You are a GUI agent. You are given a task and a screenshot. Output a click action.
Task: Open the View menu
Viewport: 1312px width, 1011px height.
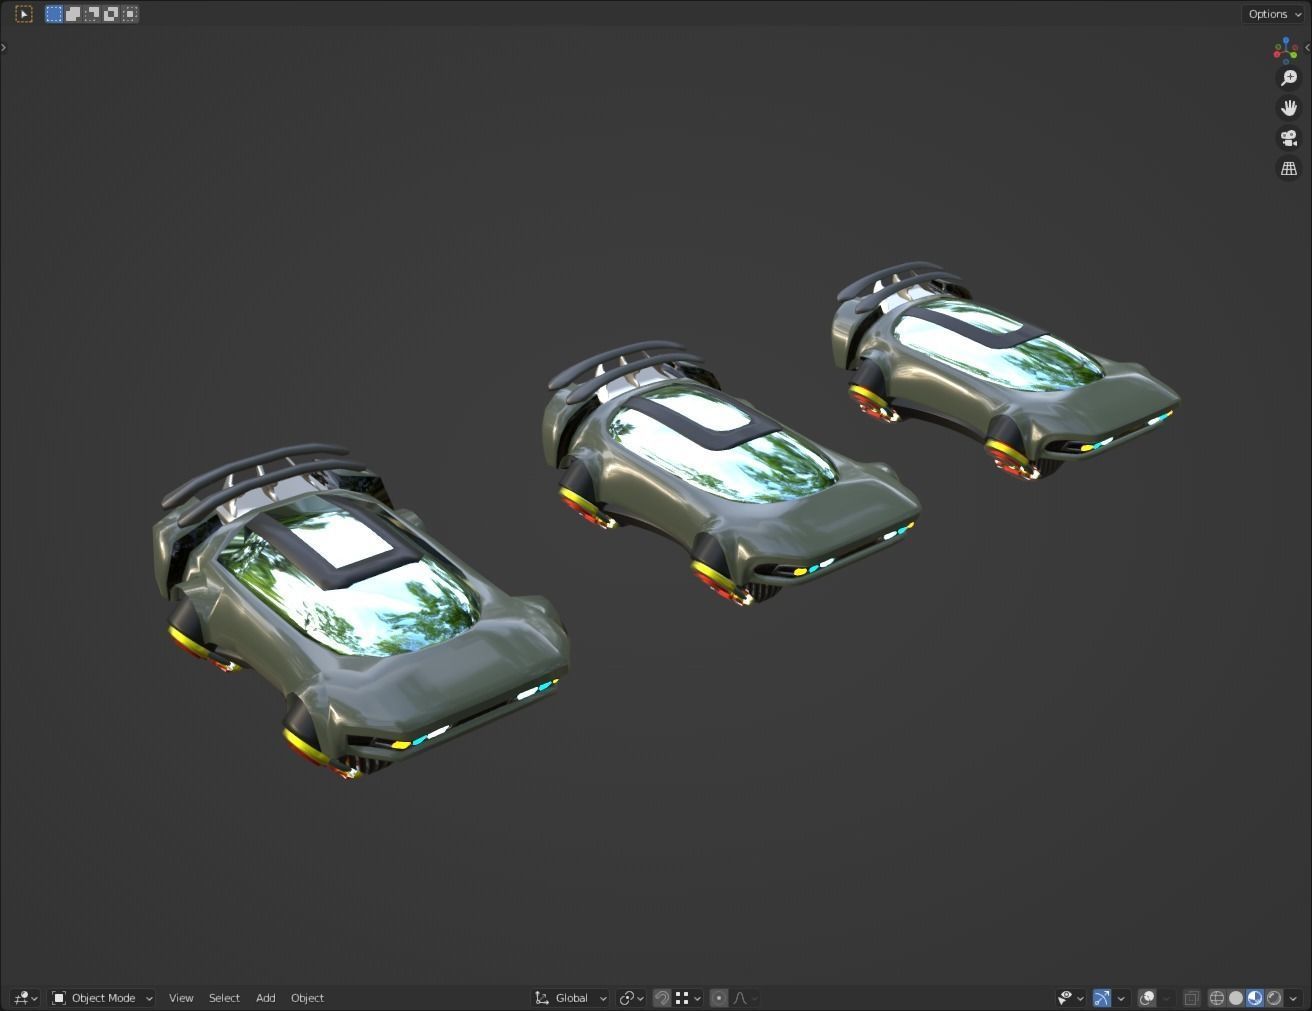[x=181, y=998]
